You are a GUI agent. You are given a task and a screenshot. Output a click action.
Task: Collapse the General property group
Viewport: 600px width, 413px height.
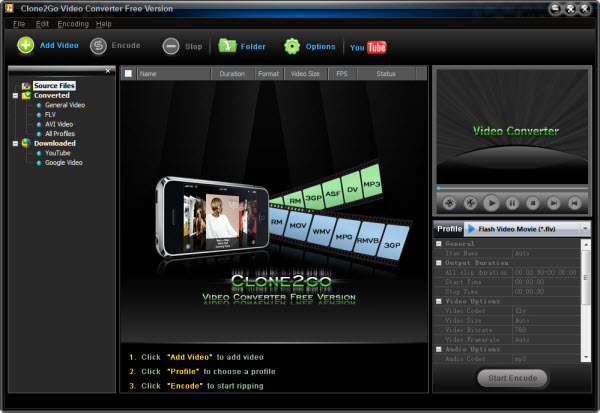tap(439, 244)
